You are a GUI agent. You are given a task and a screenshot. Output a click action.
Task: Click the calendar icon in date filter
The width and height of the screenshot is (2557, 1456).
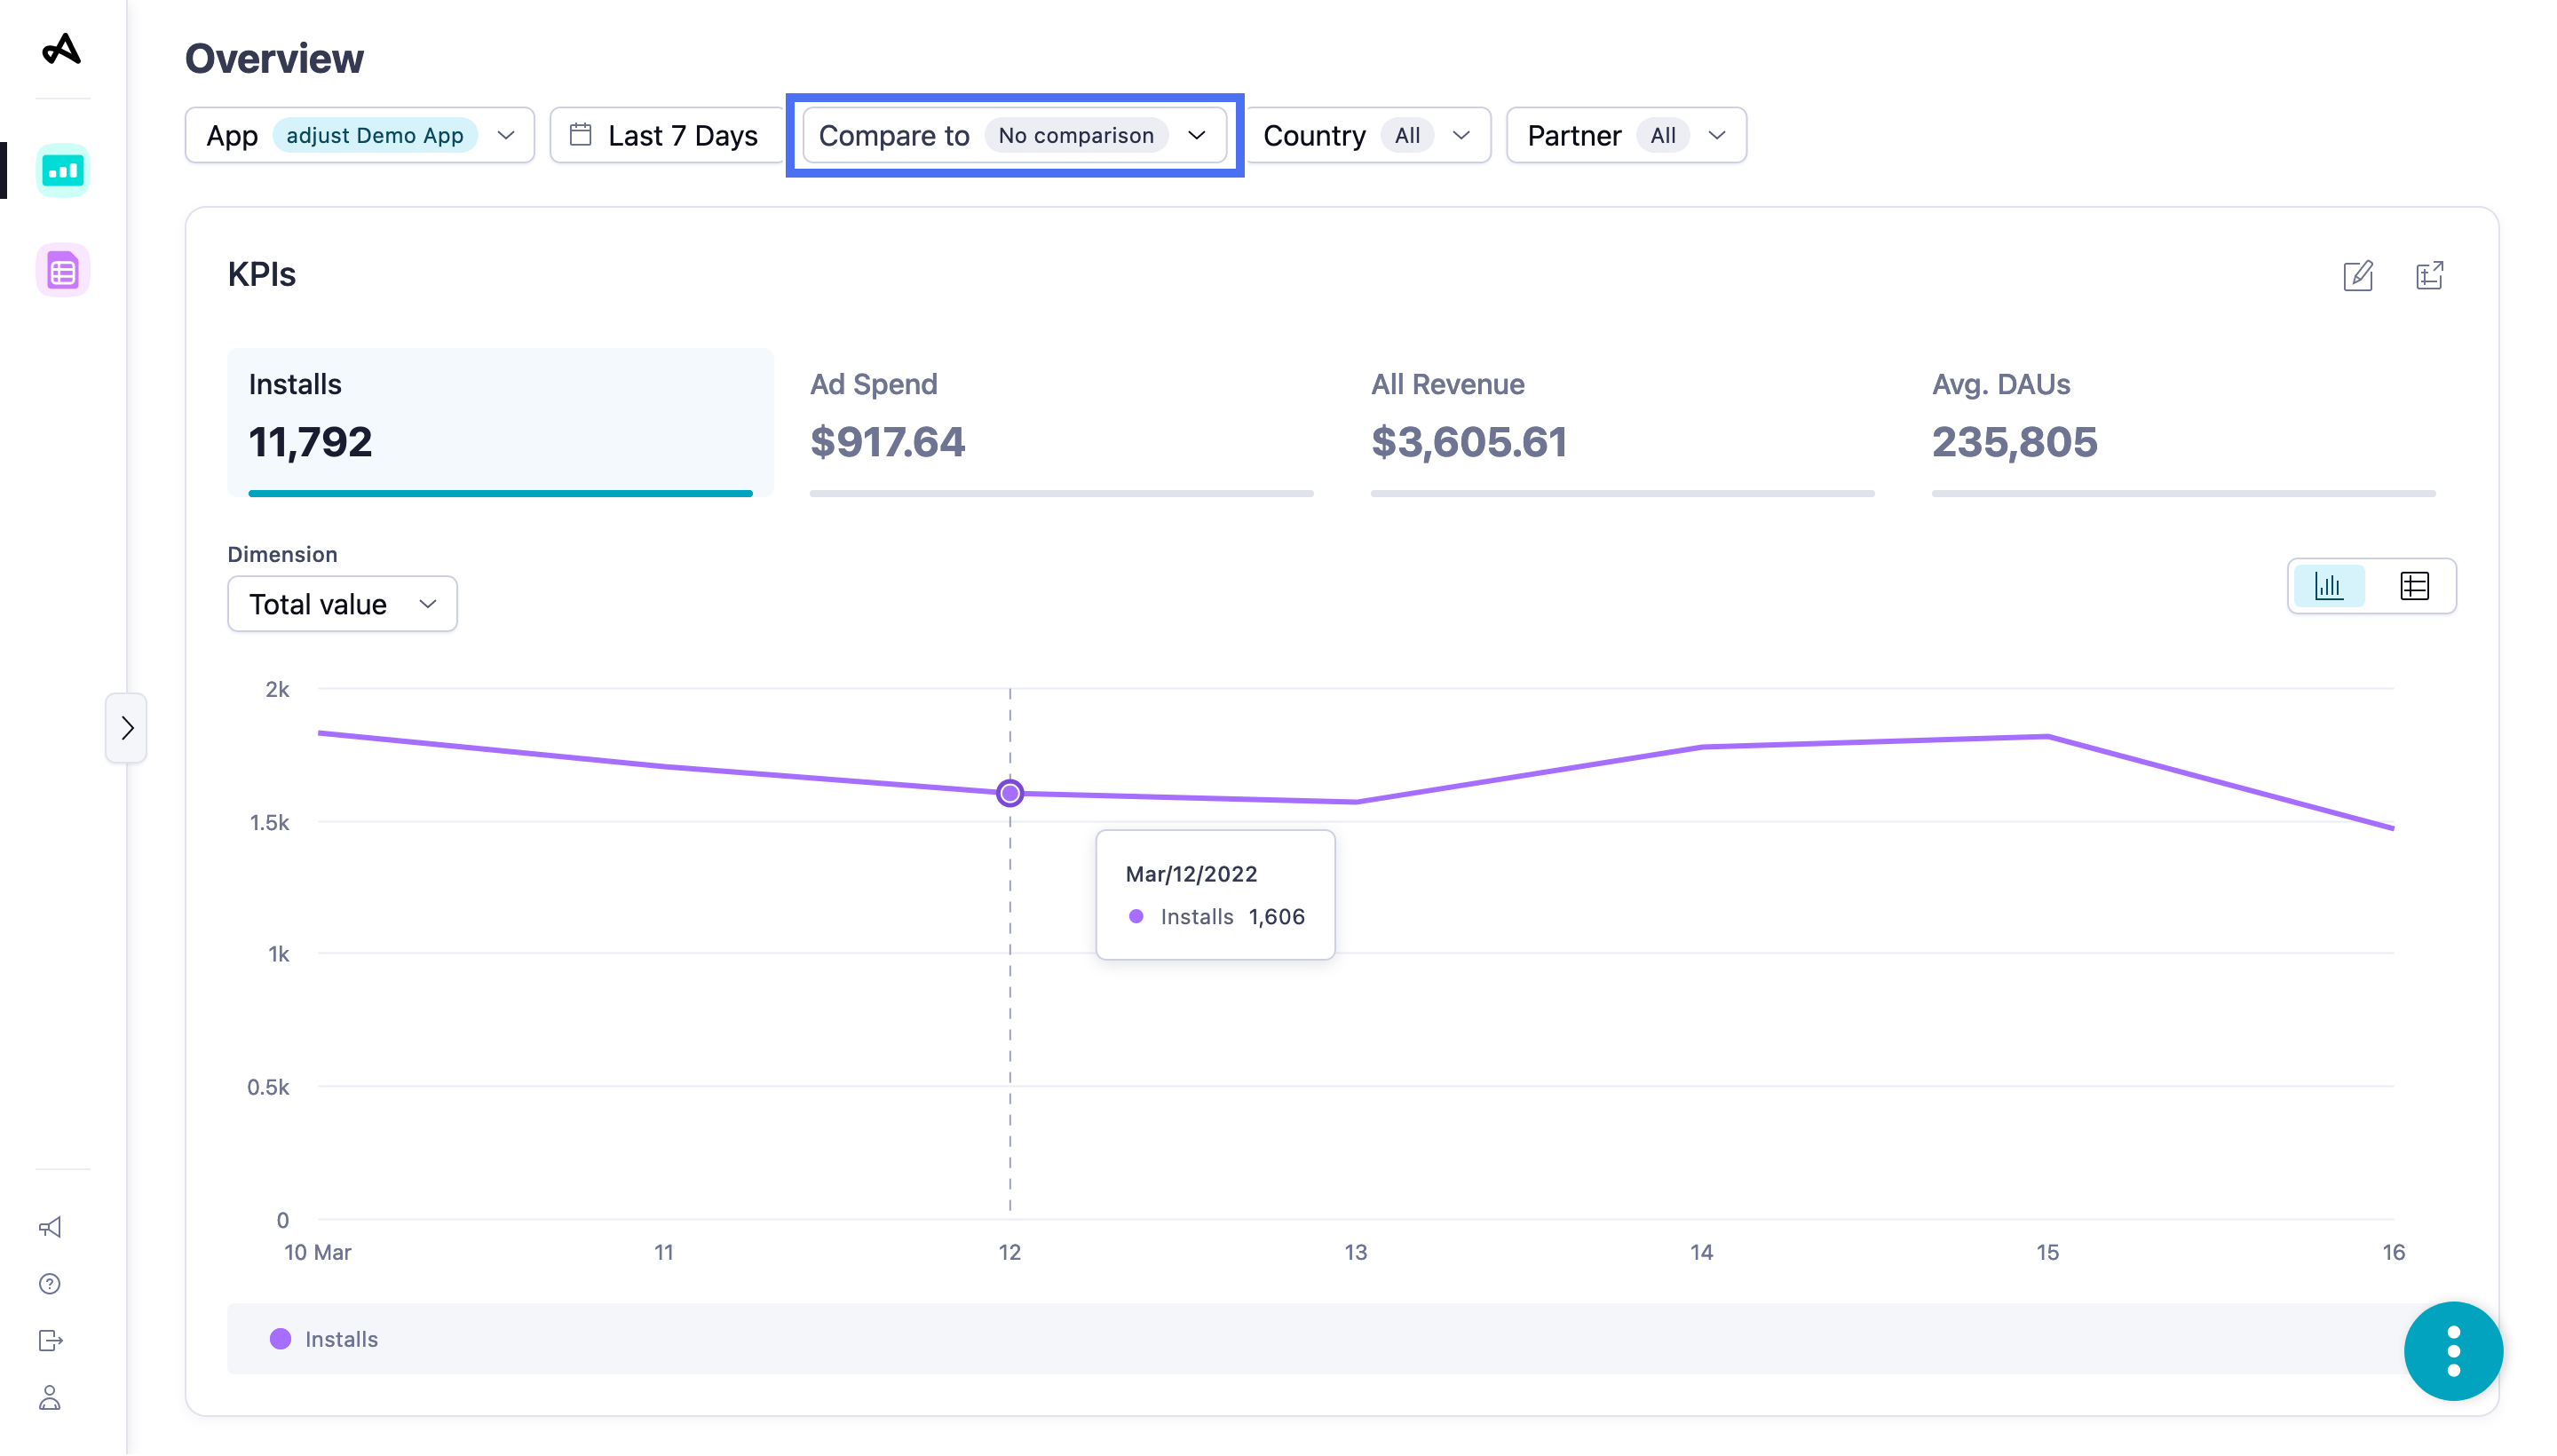pos(580,134)
